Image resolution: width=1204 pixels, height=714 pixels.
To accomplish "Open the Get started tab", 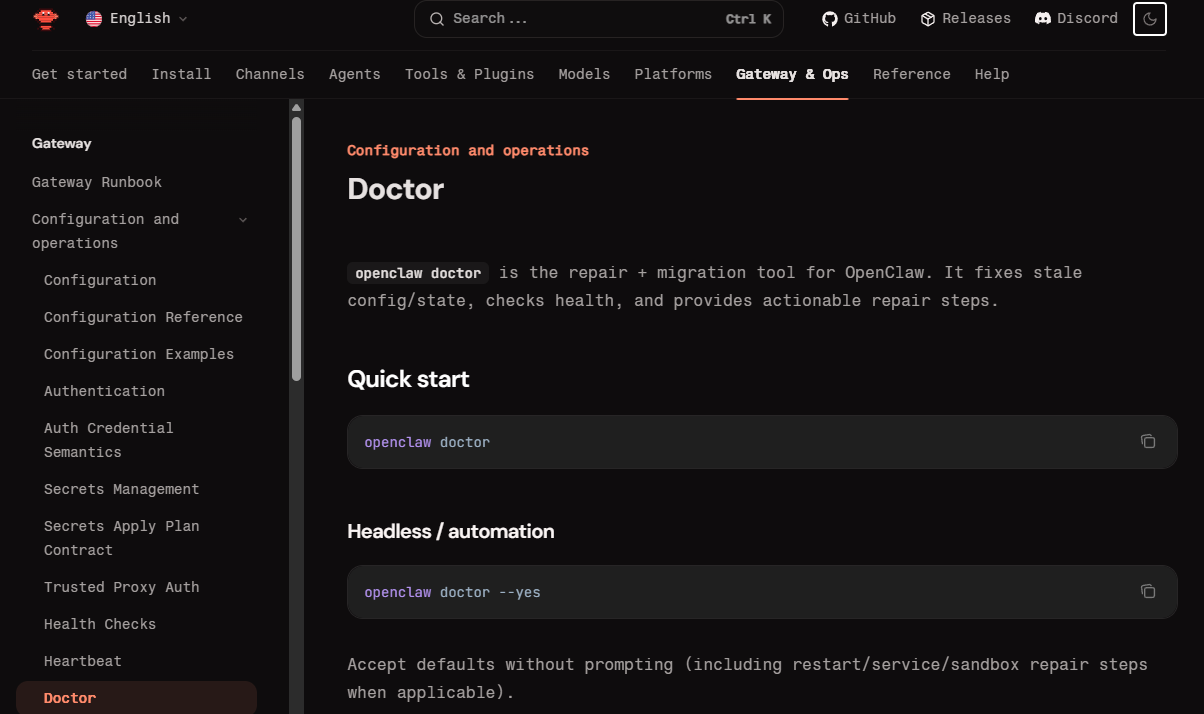I will pos(80,74).
